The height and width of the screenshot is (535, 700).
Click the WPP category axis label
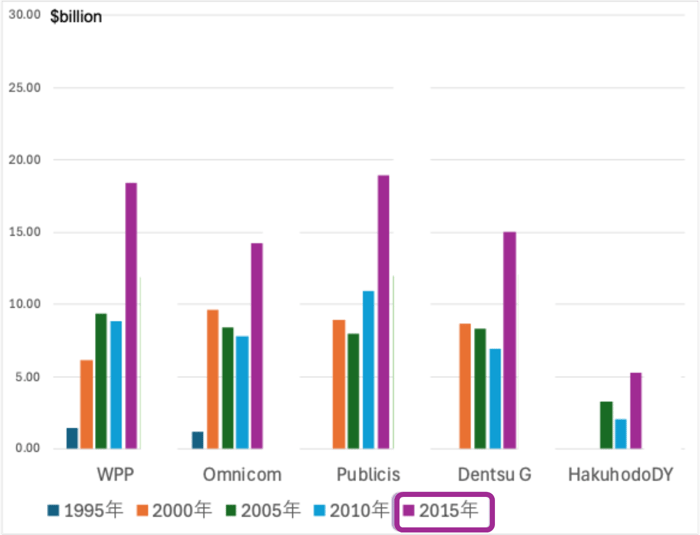coord(115,474)
